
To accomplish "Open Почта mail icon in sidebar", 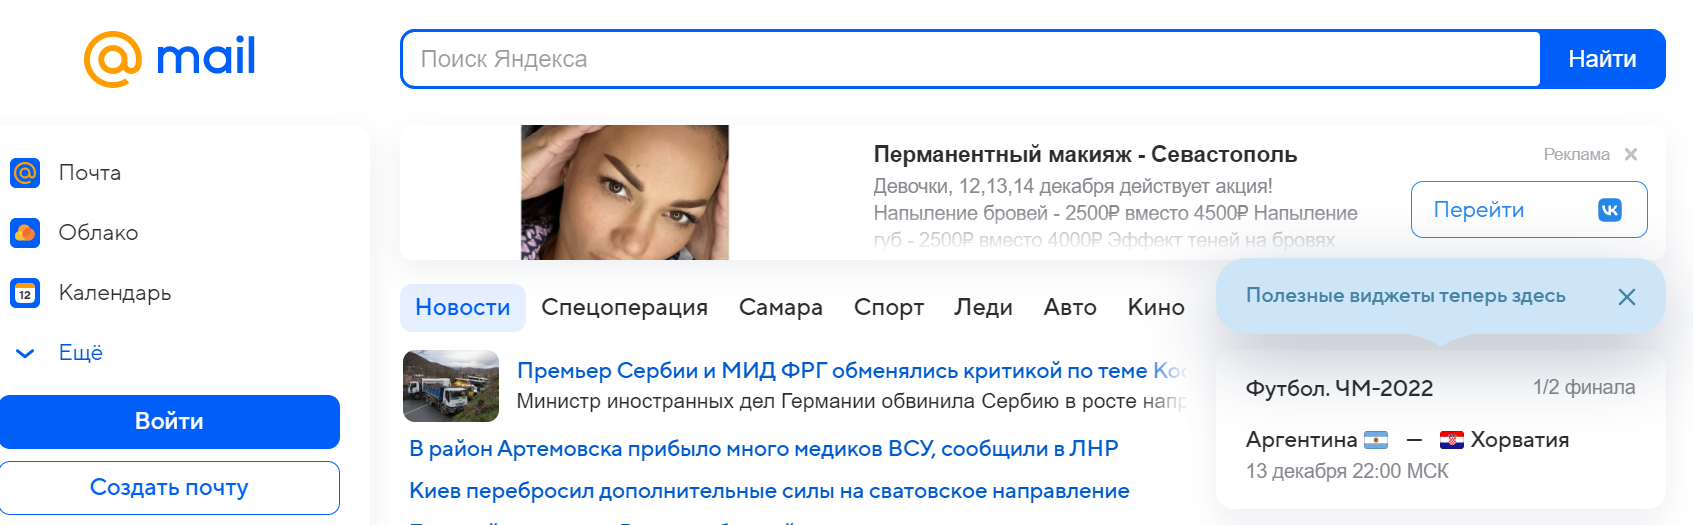I will 25,173.
